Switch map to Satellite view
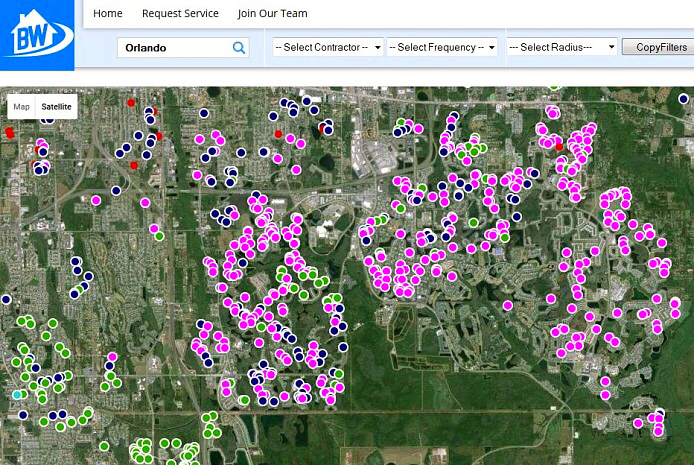 (x=56, y=107)
